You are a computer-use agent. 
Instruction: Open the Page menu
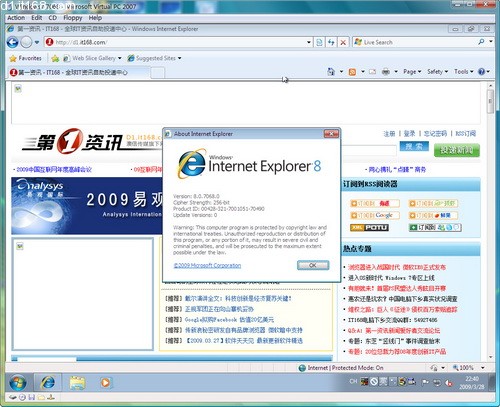coord(412,72)
